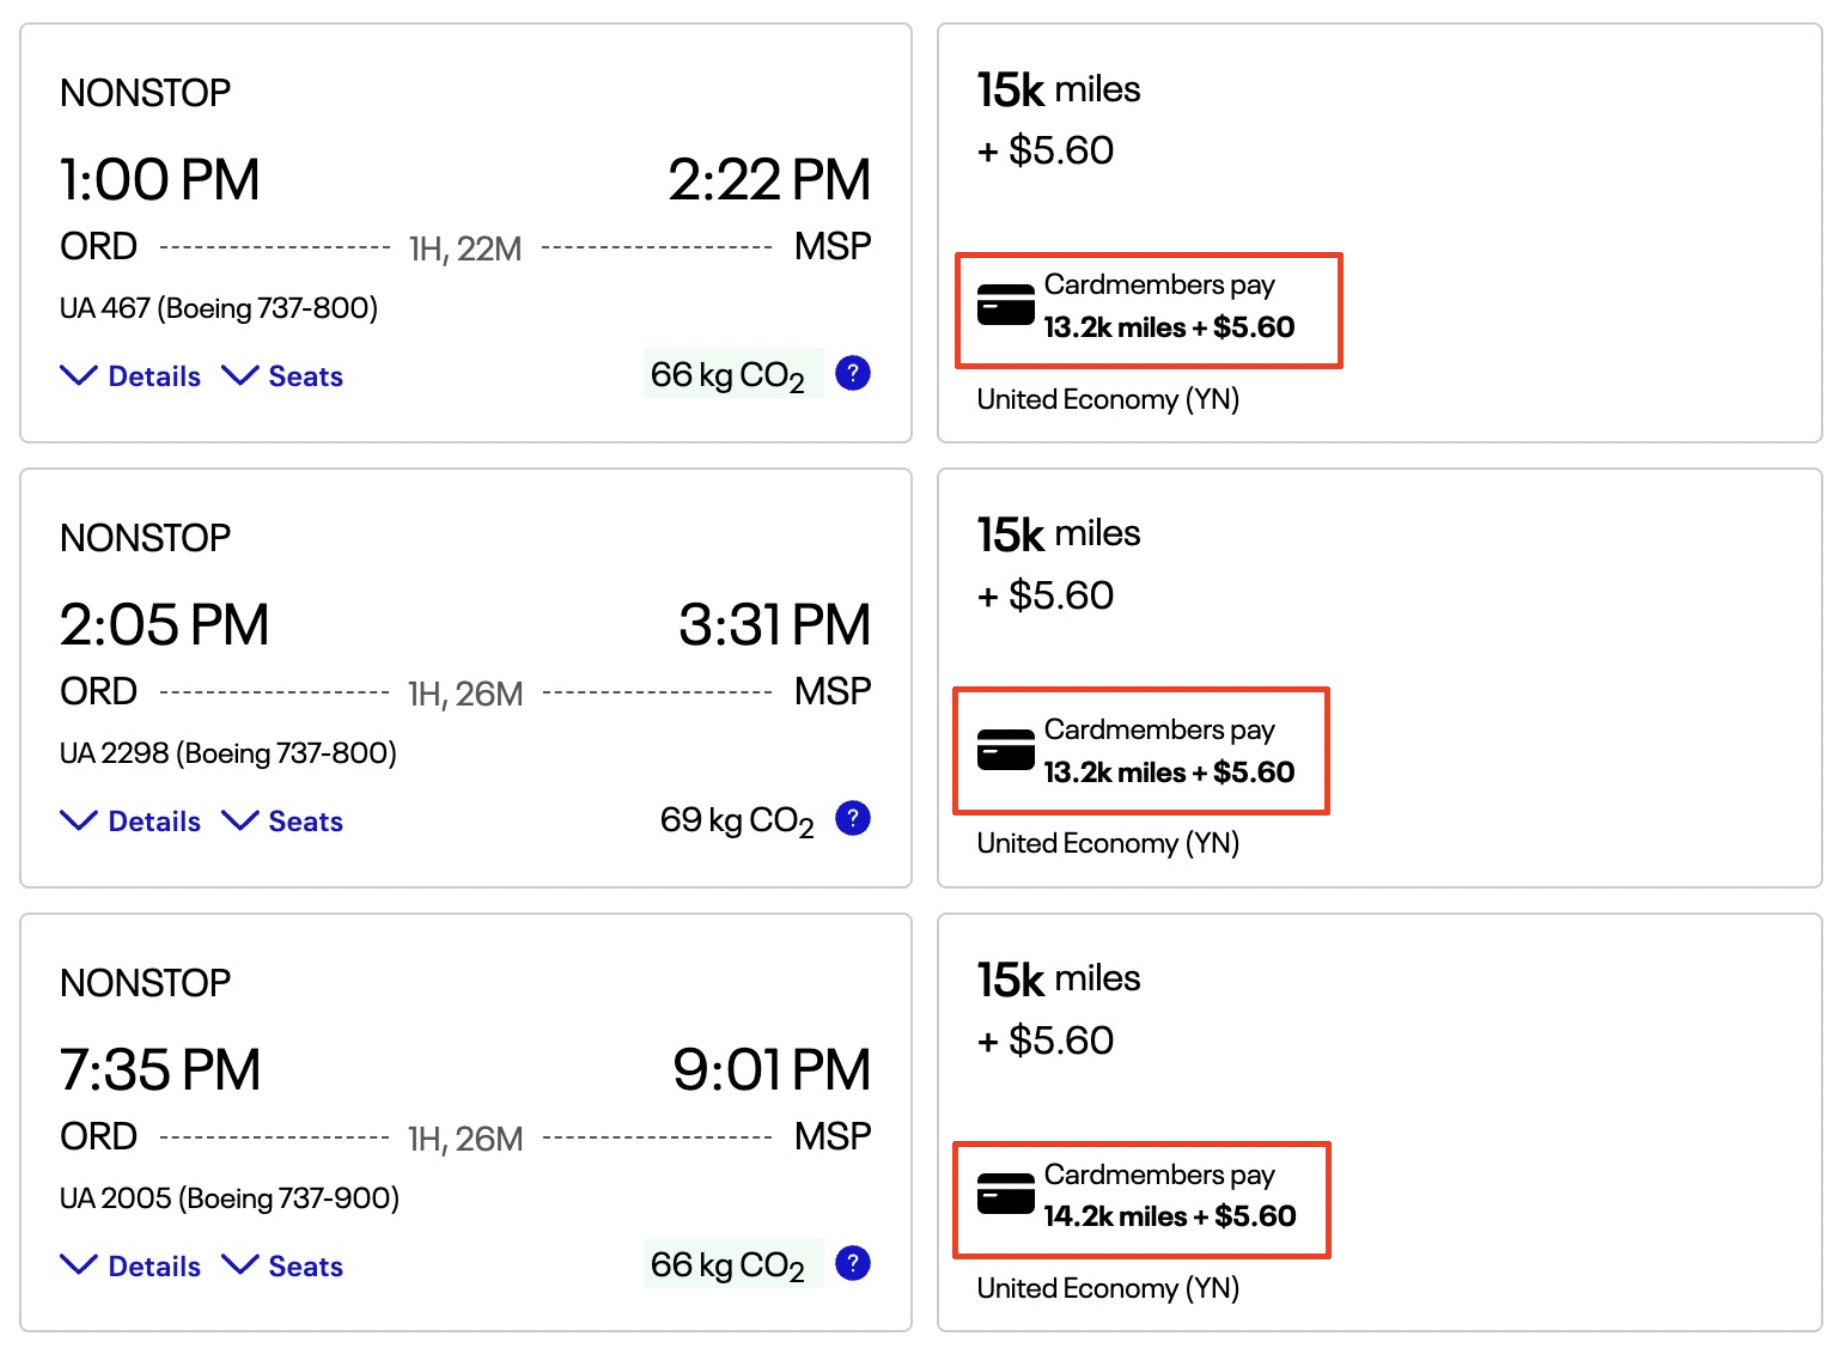Show Seats for flight UA 2298
The image size is (1840, 1346).
pyautogui.click(x=283, y=821)
